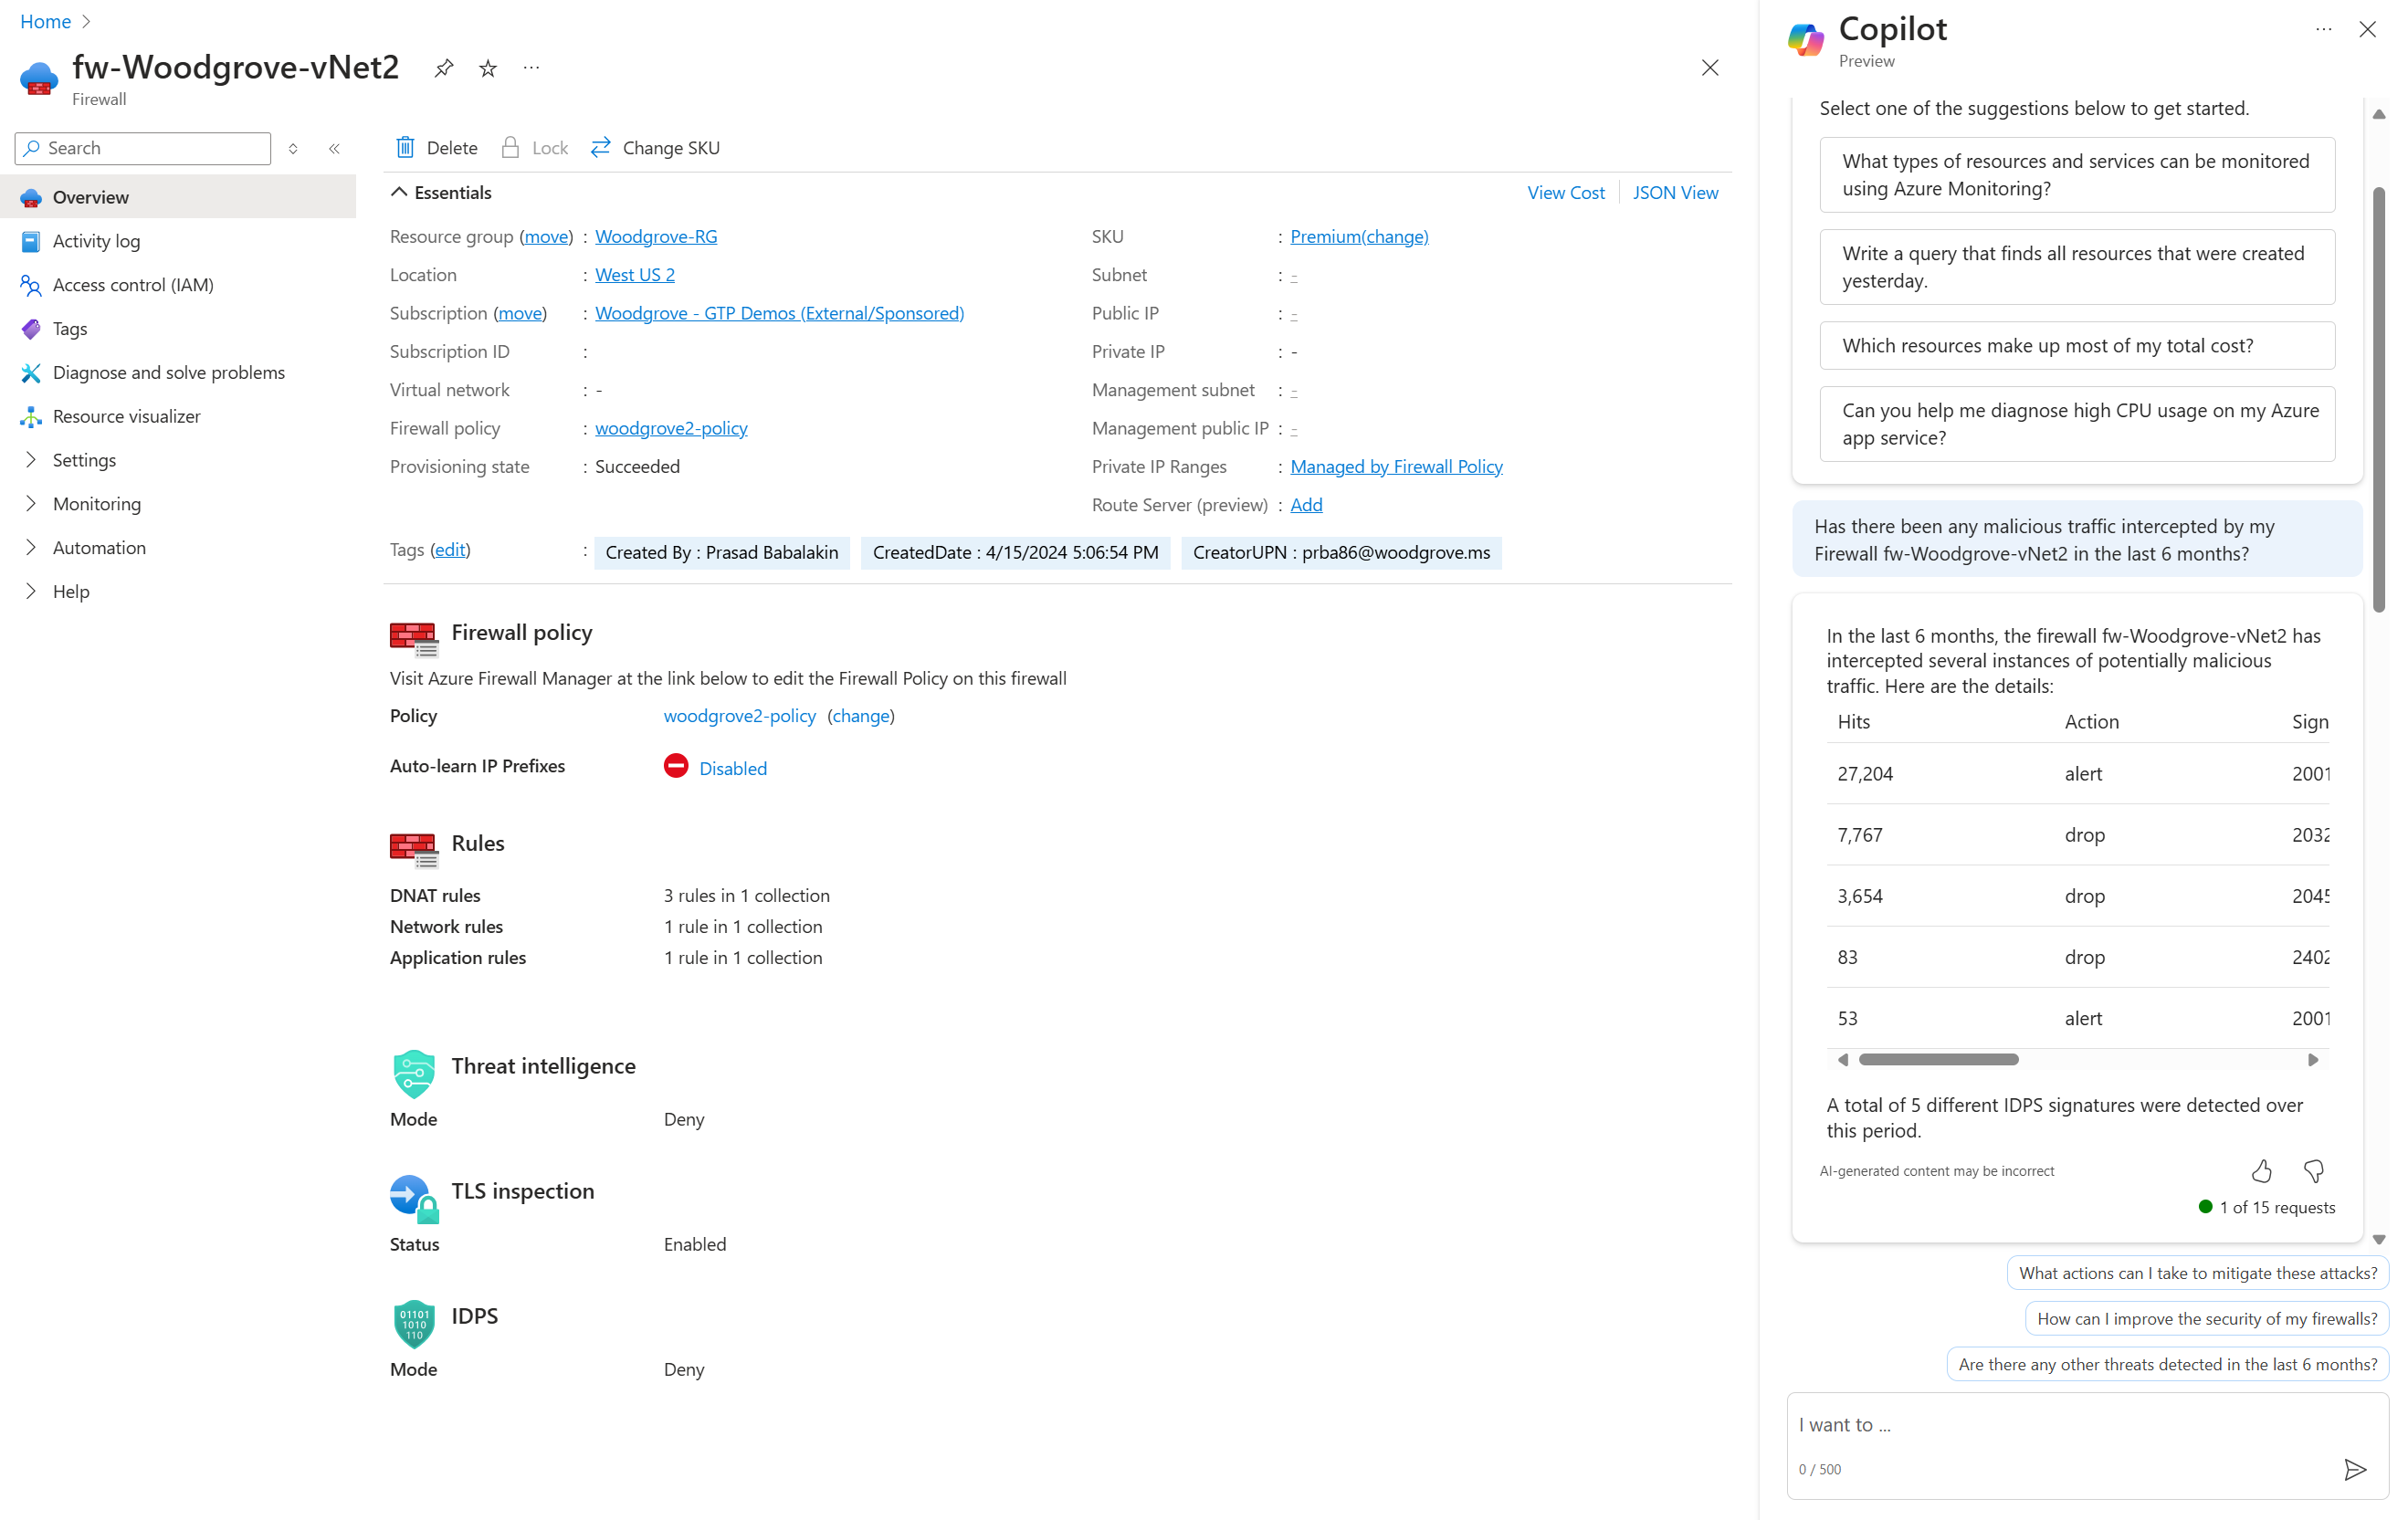Click the results table horizontal scrollbar

(1938, 1060)
